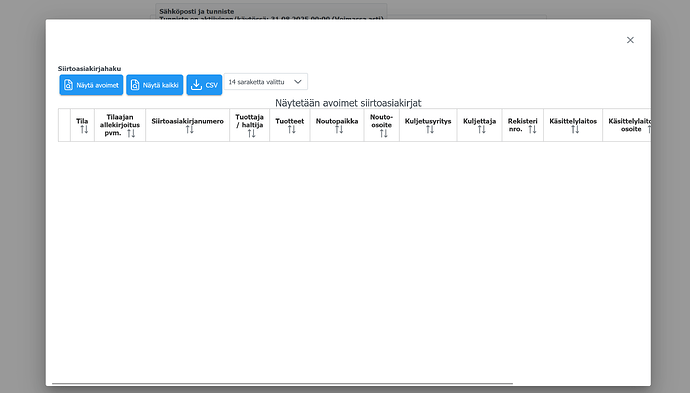690x393 pixels.
Task: Sort by Kuljetusyritys column icon
Action: click(430, 129)
